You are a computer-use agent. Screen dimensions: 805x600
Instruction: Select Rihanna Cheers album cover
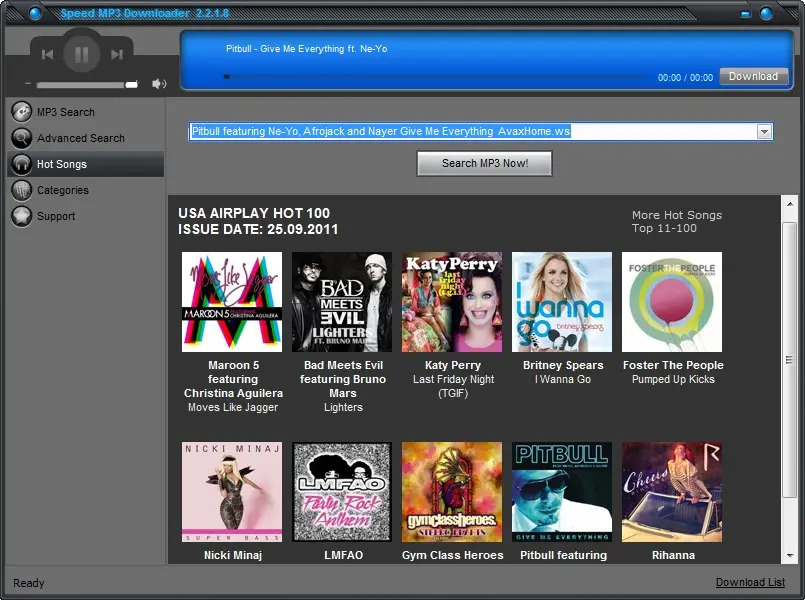click(x=672, y=492)
